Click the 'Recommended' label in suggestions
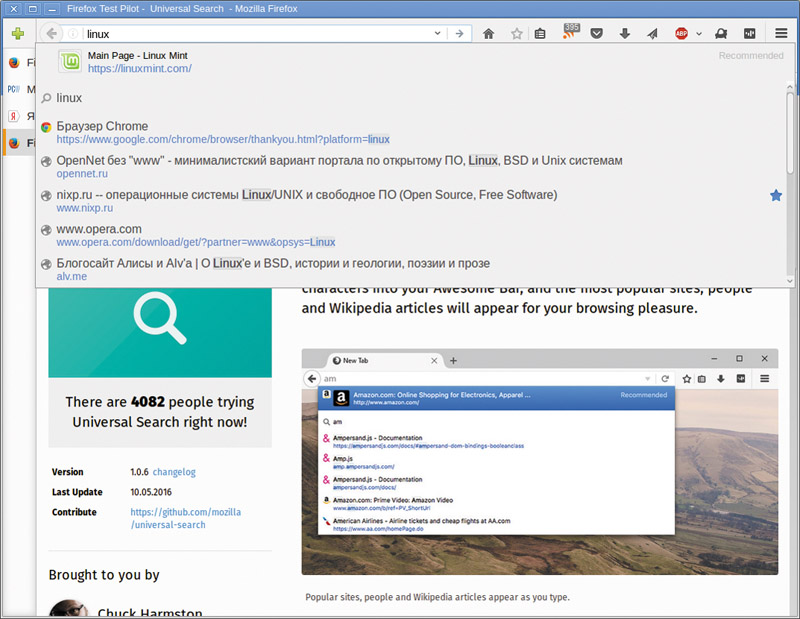Image resolution: width=800 pixels, height=619 pixels. point(751,56)
